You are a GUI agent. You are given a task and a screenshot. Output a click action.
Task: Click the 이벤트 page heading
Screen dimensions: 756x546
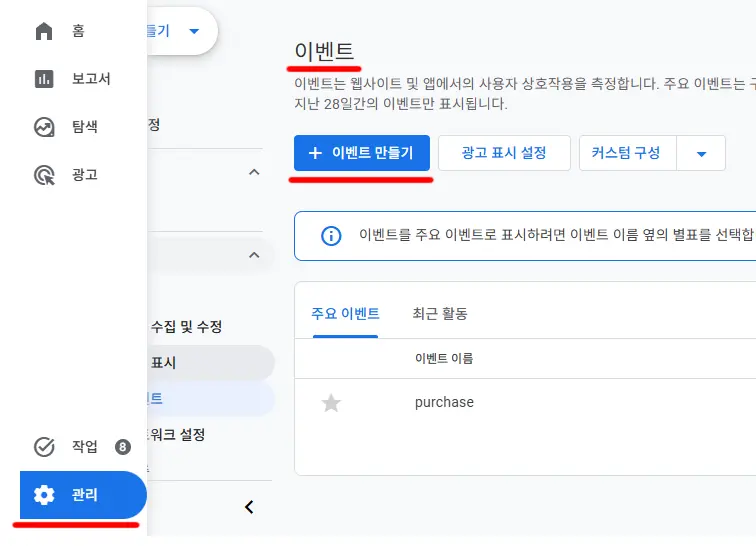324,51
